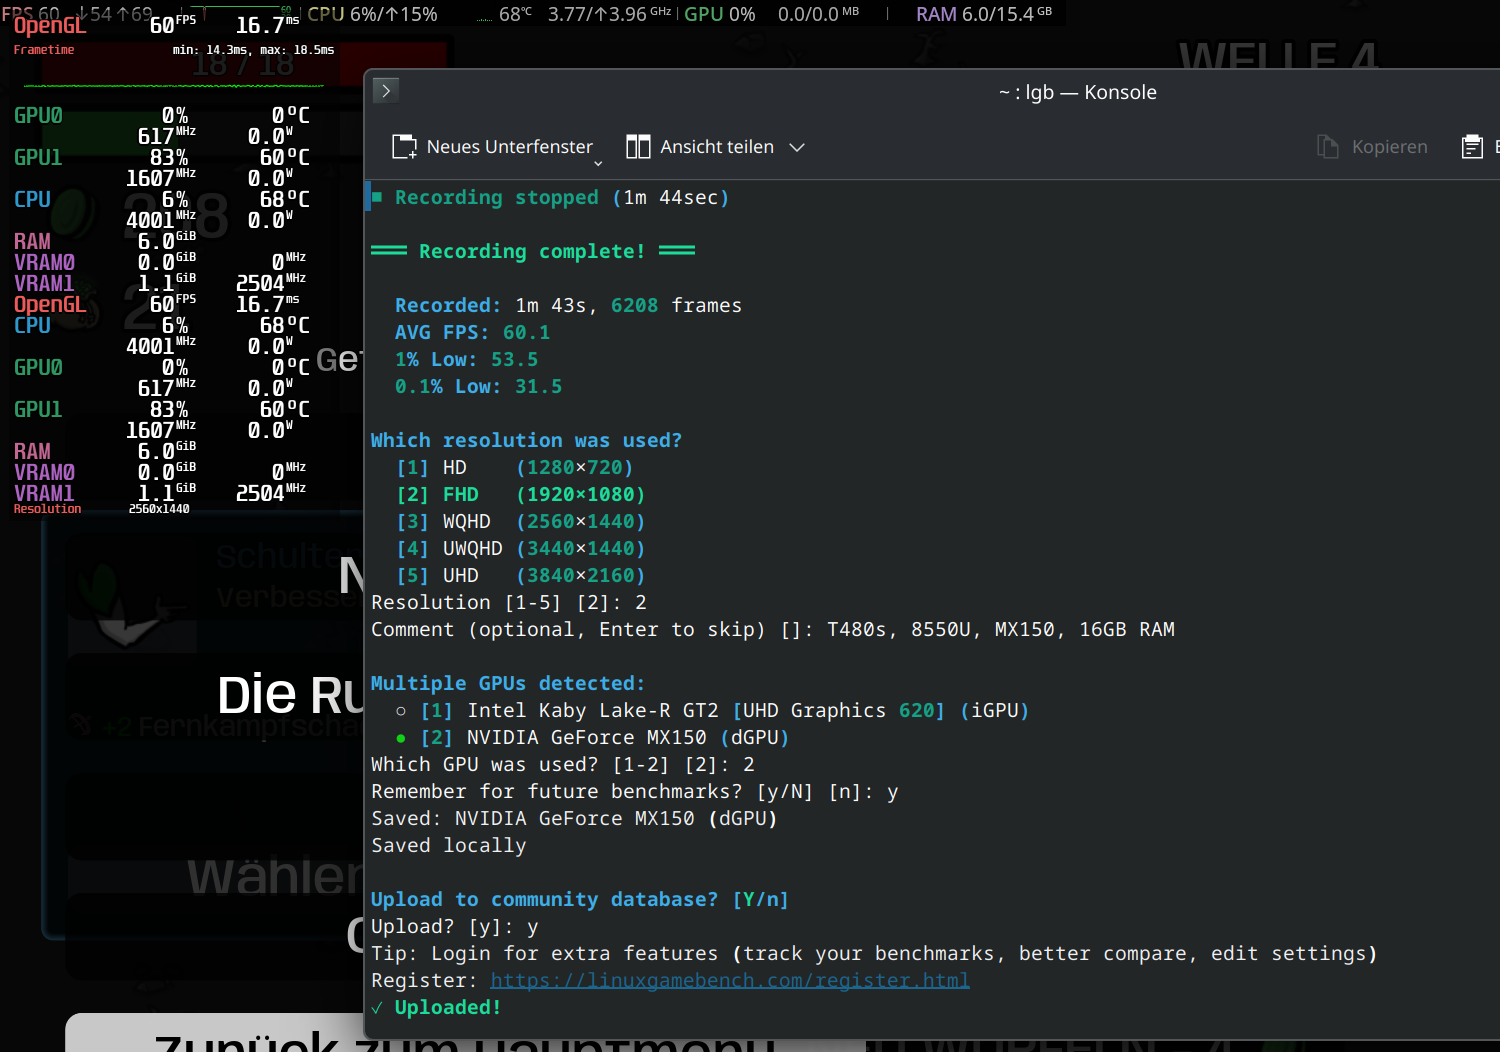Click the '1% Low: 53.5' line

(x=466, y=359)
